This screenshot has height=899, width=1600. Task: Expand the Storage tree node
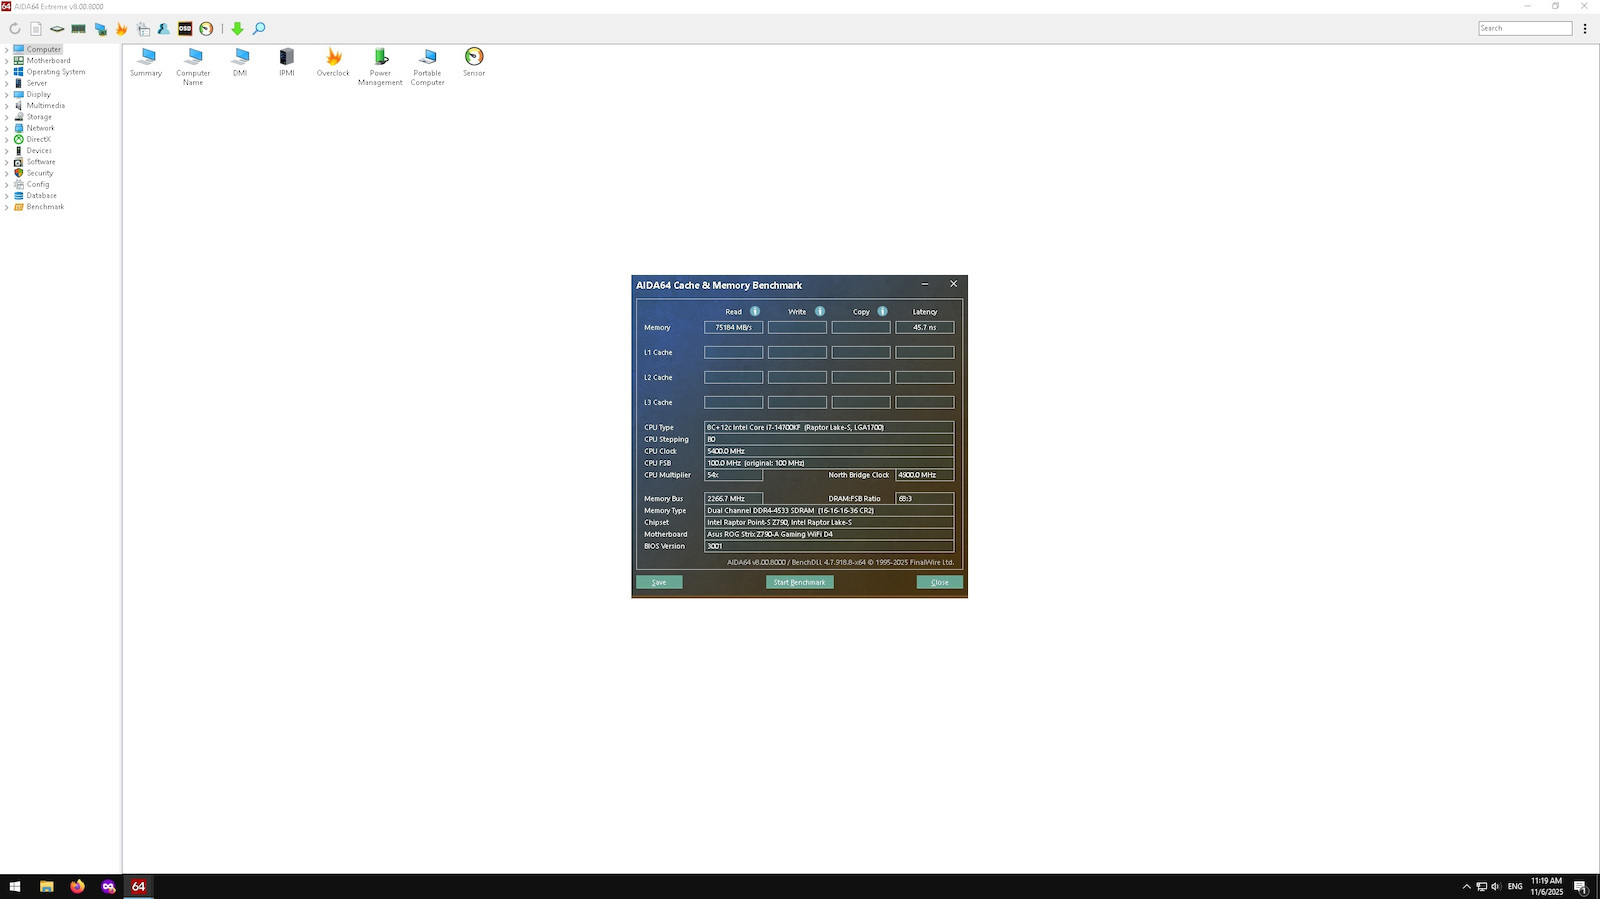point(6,117)
